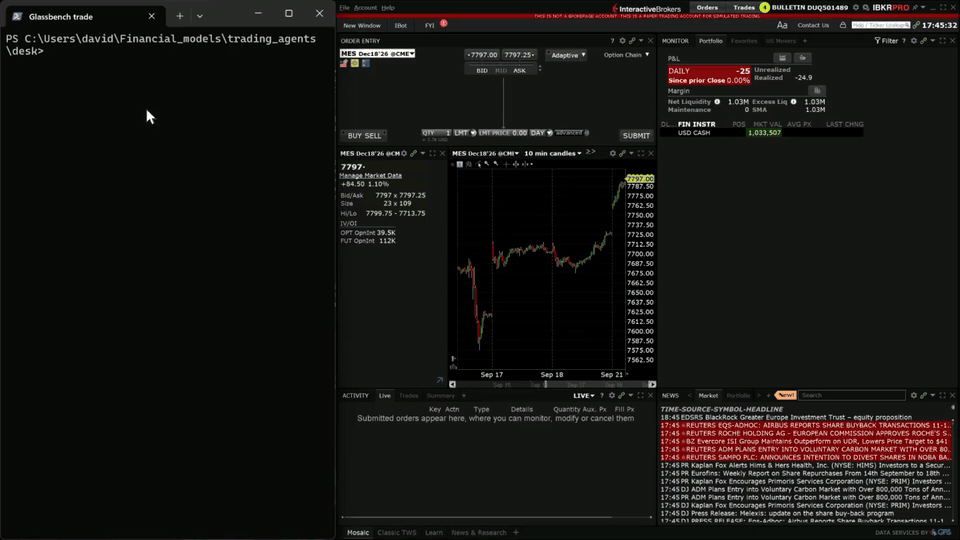Click the font size Aa icon
960x540 pixels.
click(x=782, y=25)
